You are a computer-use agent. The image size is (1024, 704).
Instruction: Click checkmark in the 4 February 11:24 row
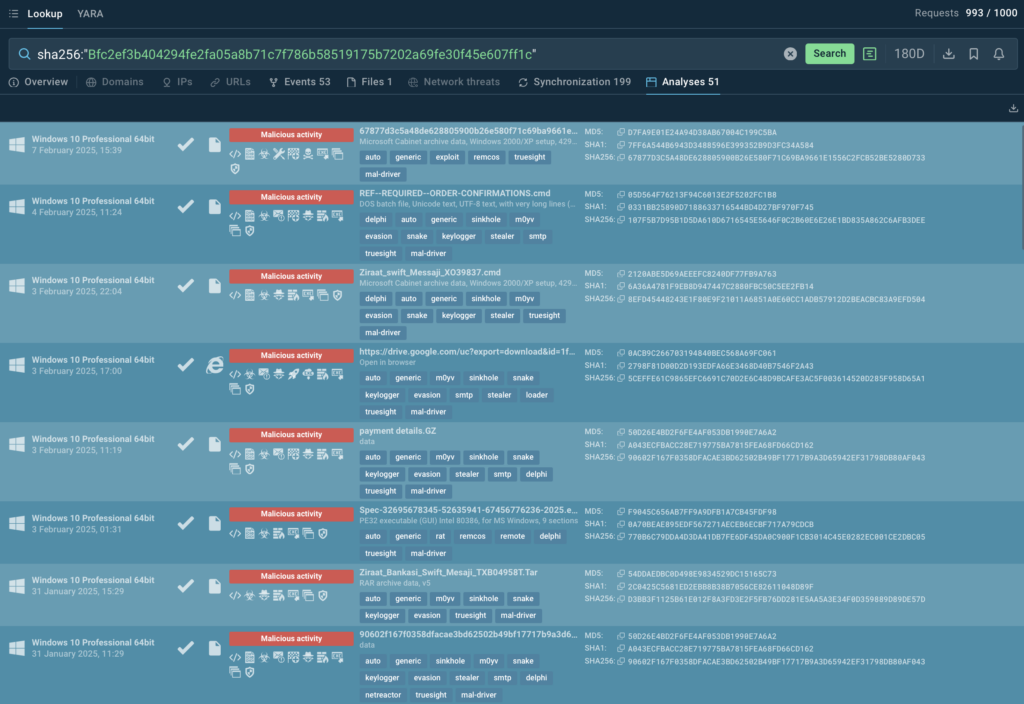point(185,206)
